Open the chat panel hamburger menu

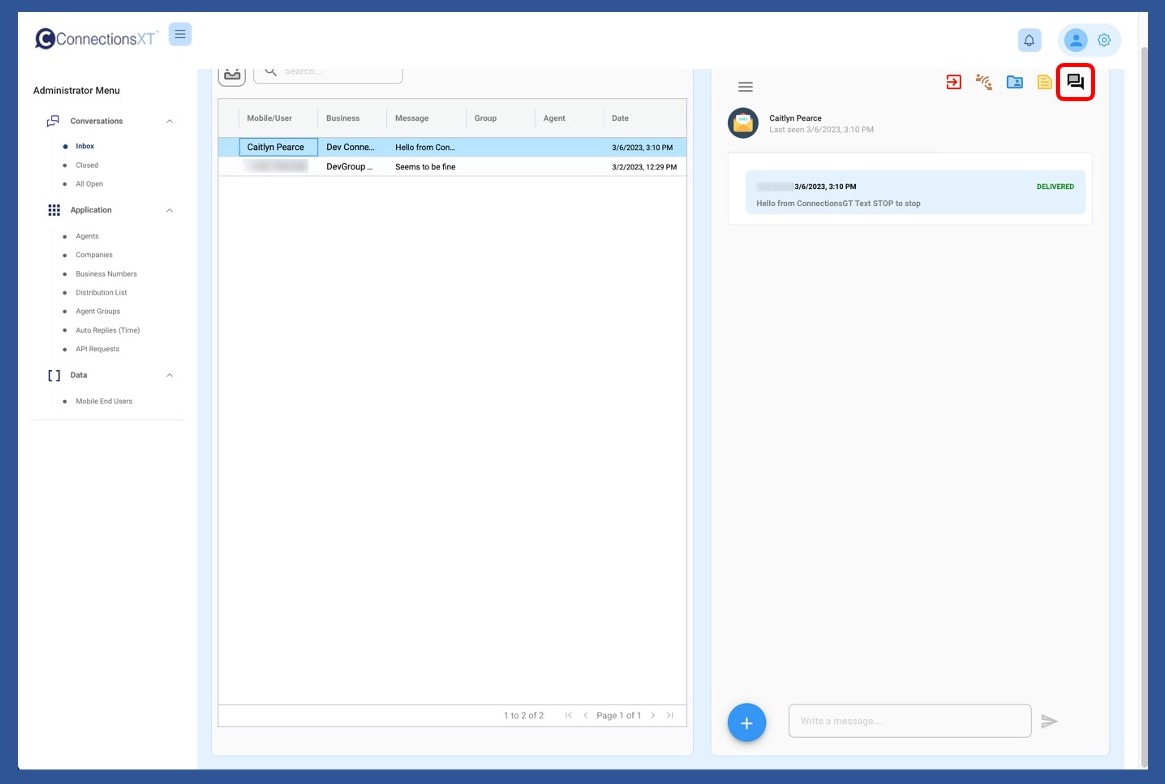745,87
